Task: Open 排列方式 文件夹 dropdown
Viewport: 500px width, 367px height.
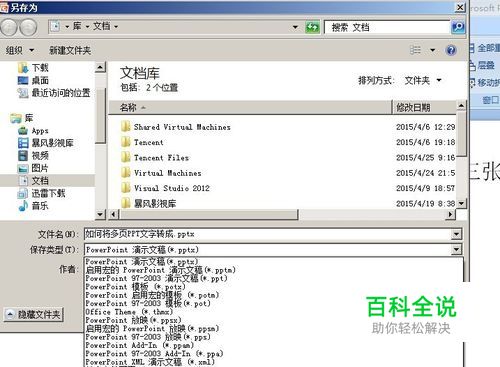Action: click(423, 80)
